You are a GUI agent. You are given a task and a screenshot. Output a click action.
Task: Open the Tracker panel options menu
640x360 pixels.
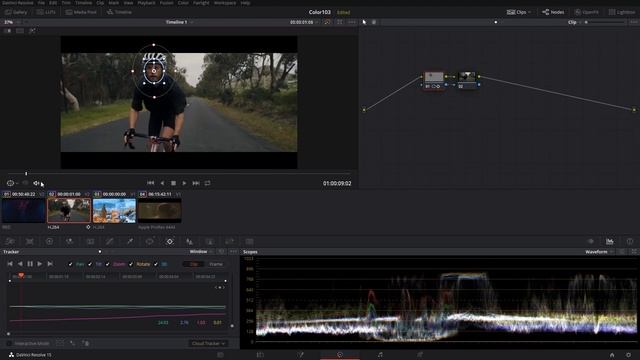click(233, 252)
